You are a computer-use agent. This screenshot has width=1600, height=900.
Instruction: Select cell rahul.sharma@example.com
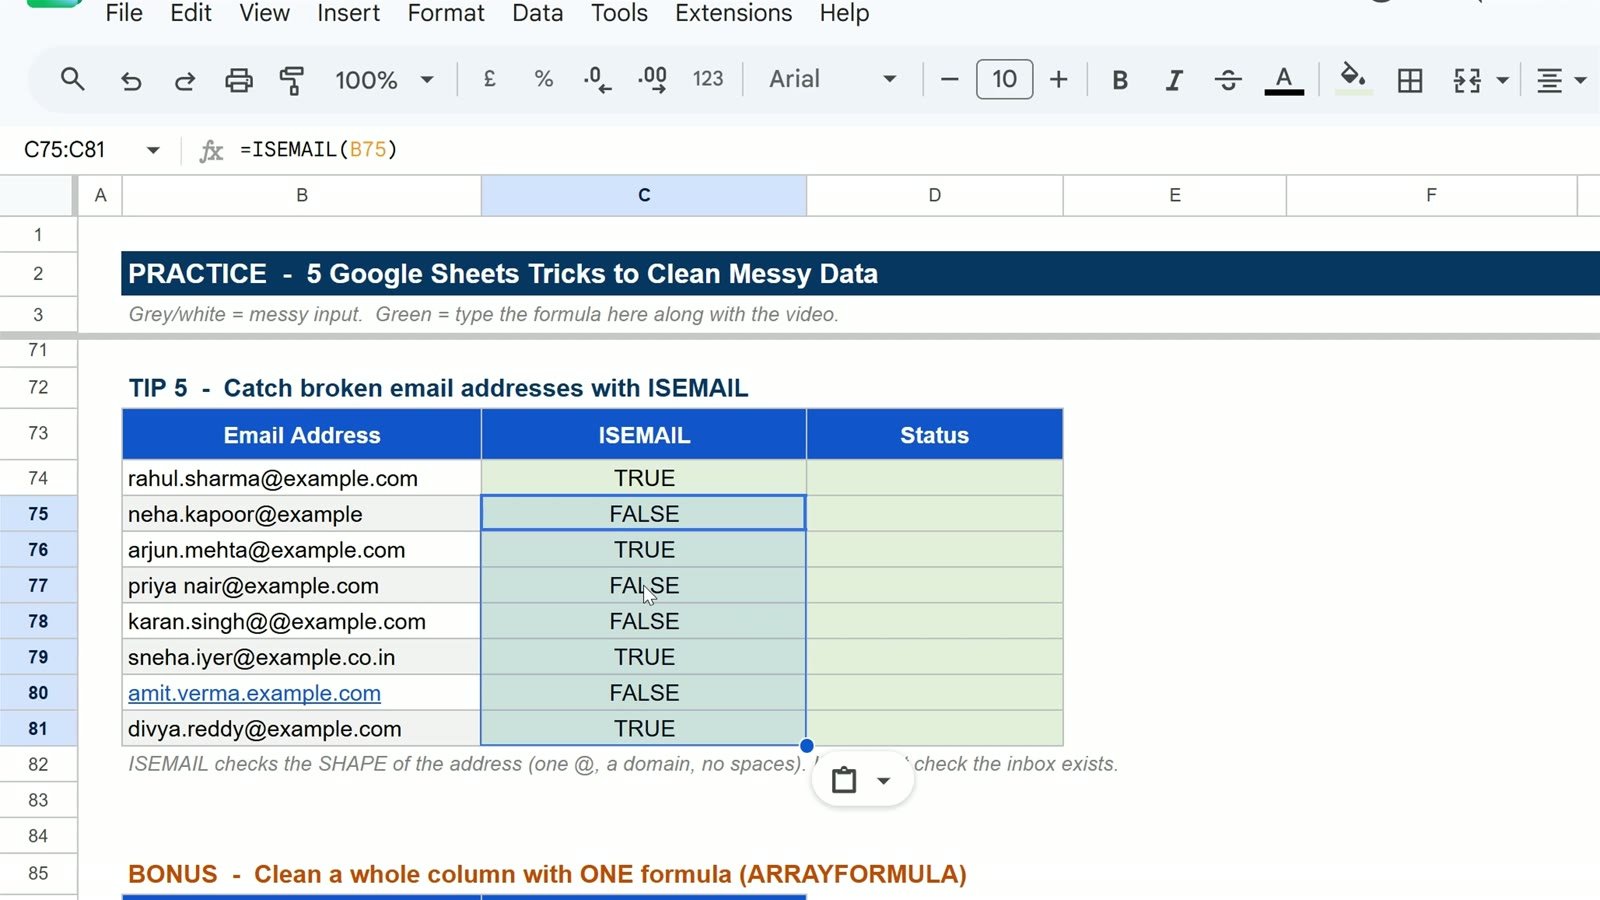click(302, 478)
